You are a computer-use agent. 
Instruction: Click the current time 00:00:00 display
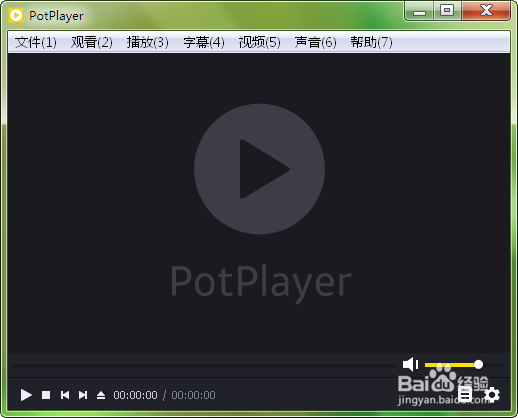(135, 395)
